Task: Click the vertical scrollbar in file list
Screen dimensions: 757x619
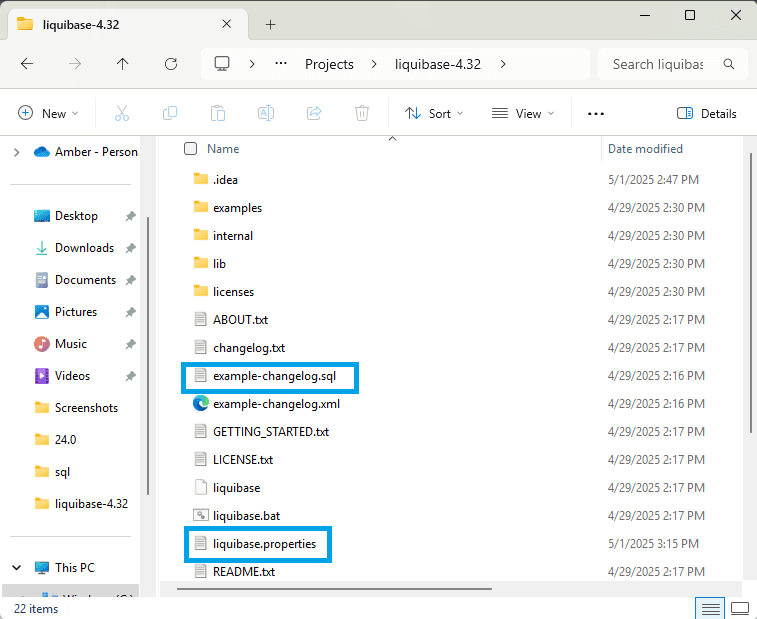Action: (751, 300)
